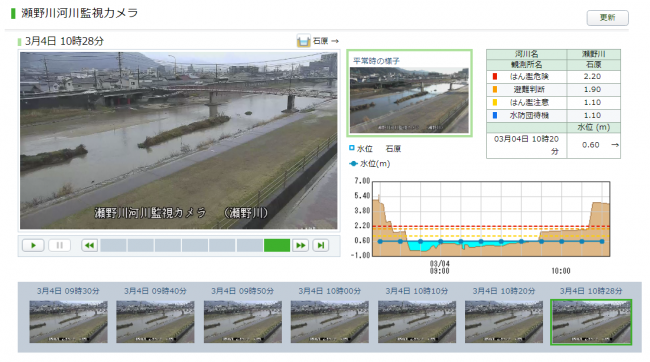Click the red はん濫危険 level swatch

[495, 77]
